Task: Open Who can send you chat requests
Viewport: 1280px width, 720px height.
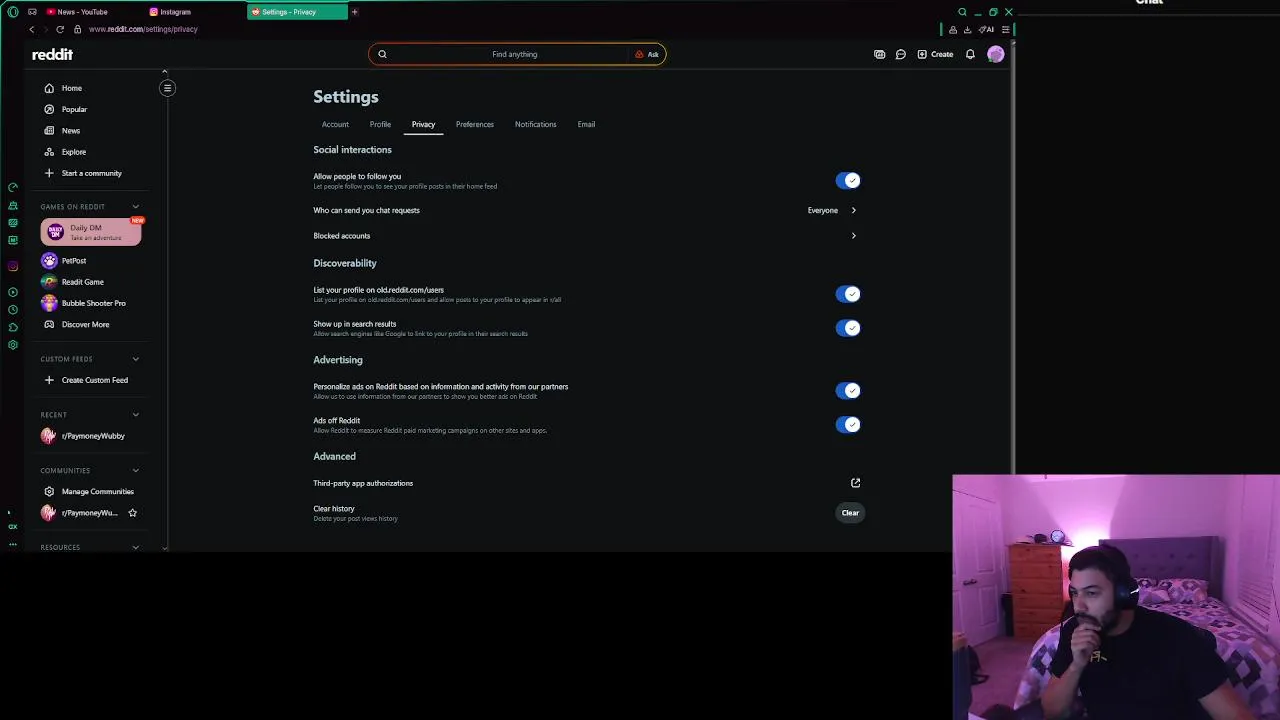Action: 586,210
